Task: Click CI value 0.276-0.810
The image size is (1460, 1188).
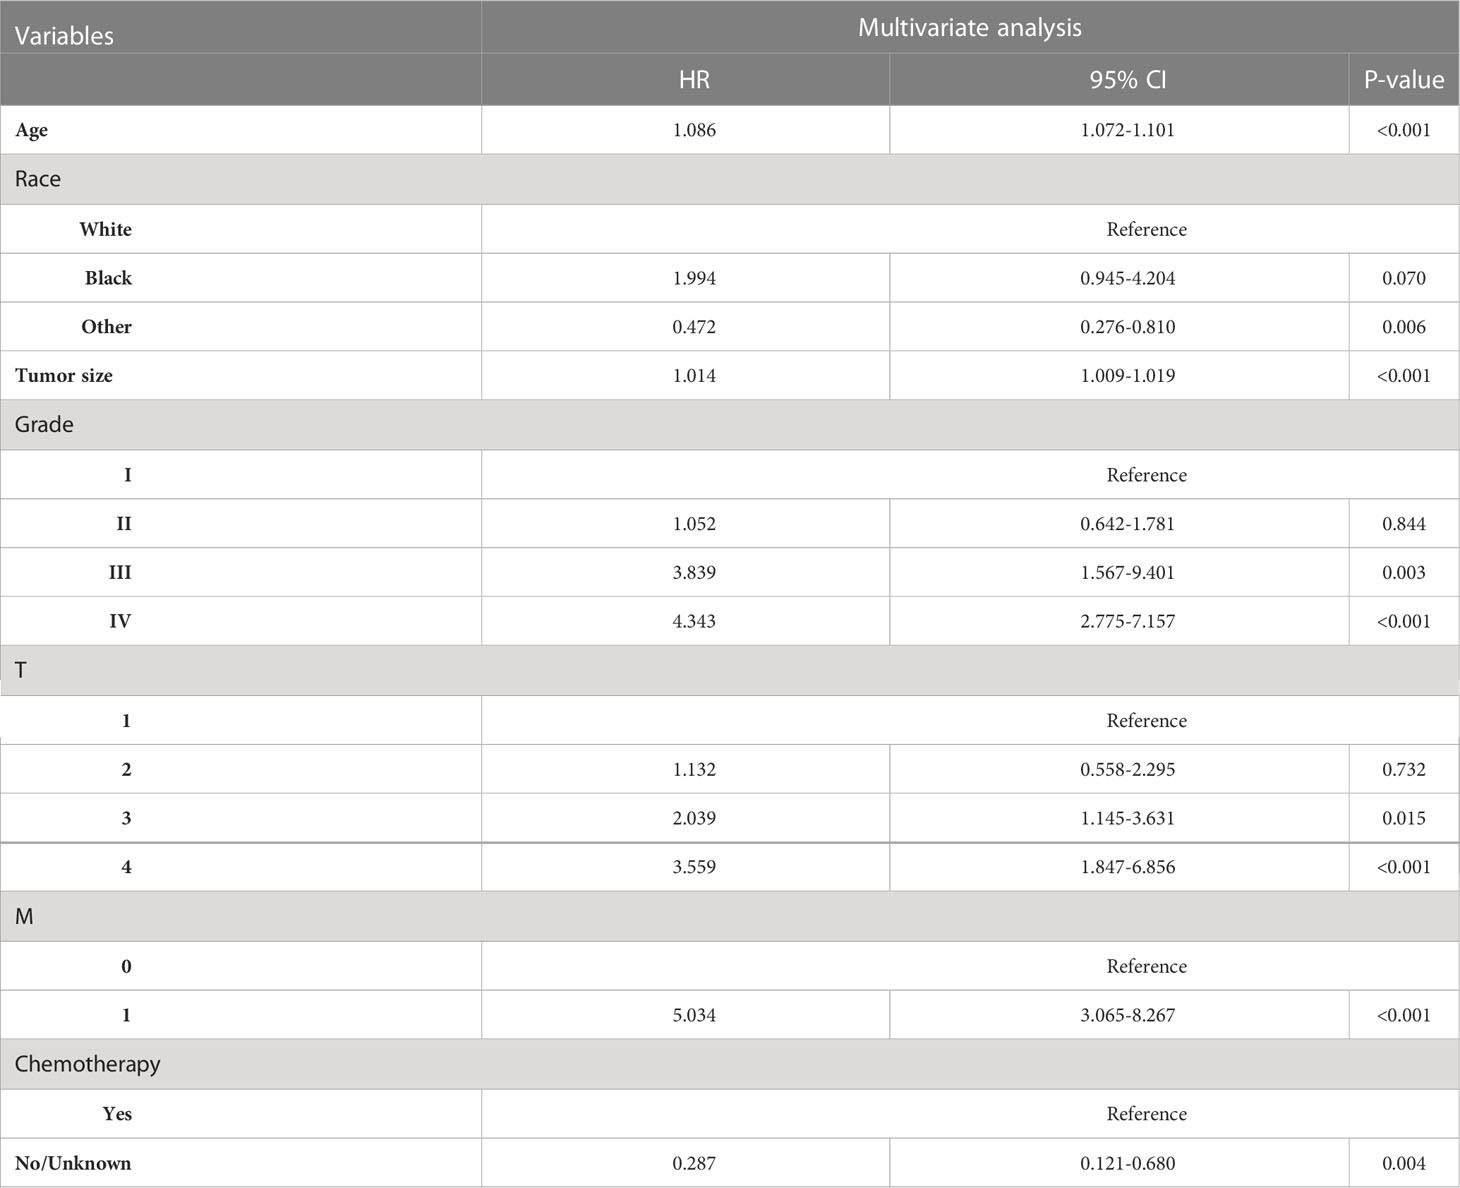Action: (x=1127, y=327)
